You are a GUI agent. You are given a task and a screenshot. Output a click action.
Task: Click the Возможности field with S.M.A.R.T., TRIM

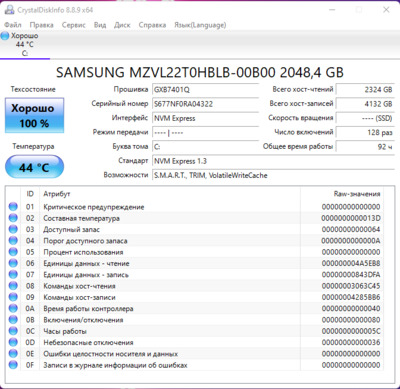pos(273,175)
